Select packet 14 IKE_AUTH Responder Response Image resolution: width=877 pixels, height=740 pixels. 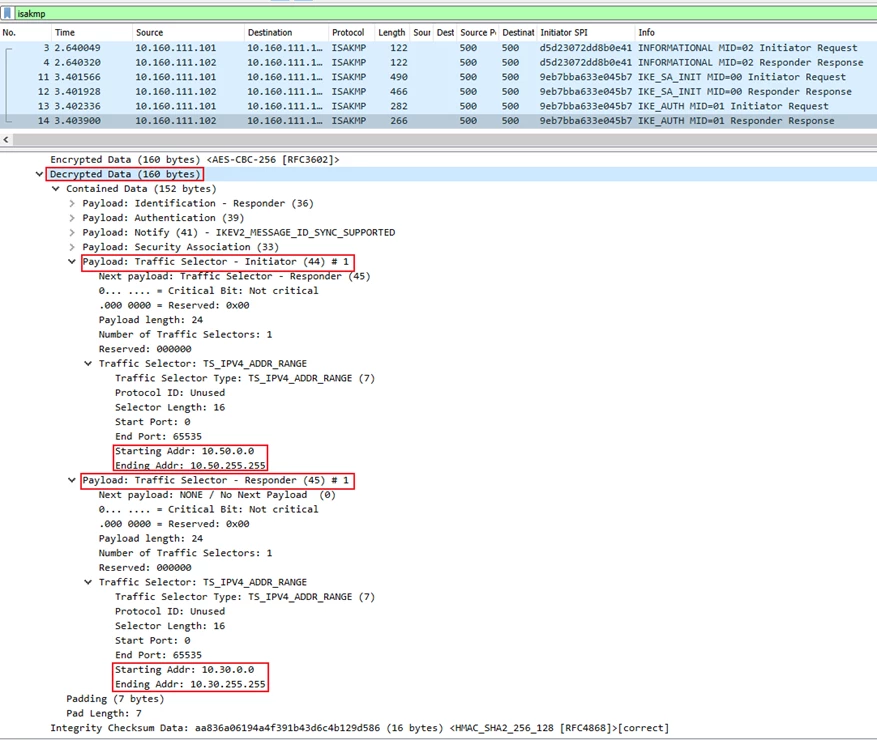point(438,121)
